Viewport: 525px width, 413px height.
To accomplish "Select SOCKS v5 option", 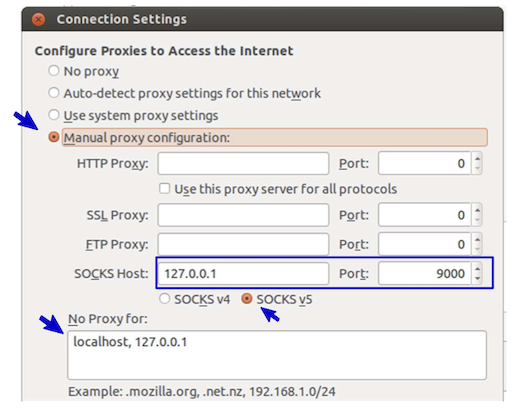I will click(247, 298).
